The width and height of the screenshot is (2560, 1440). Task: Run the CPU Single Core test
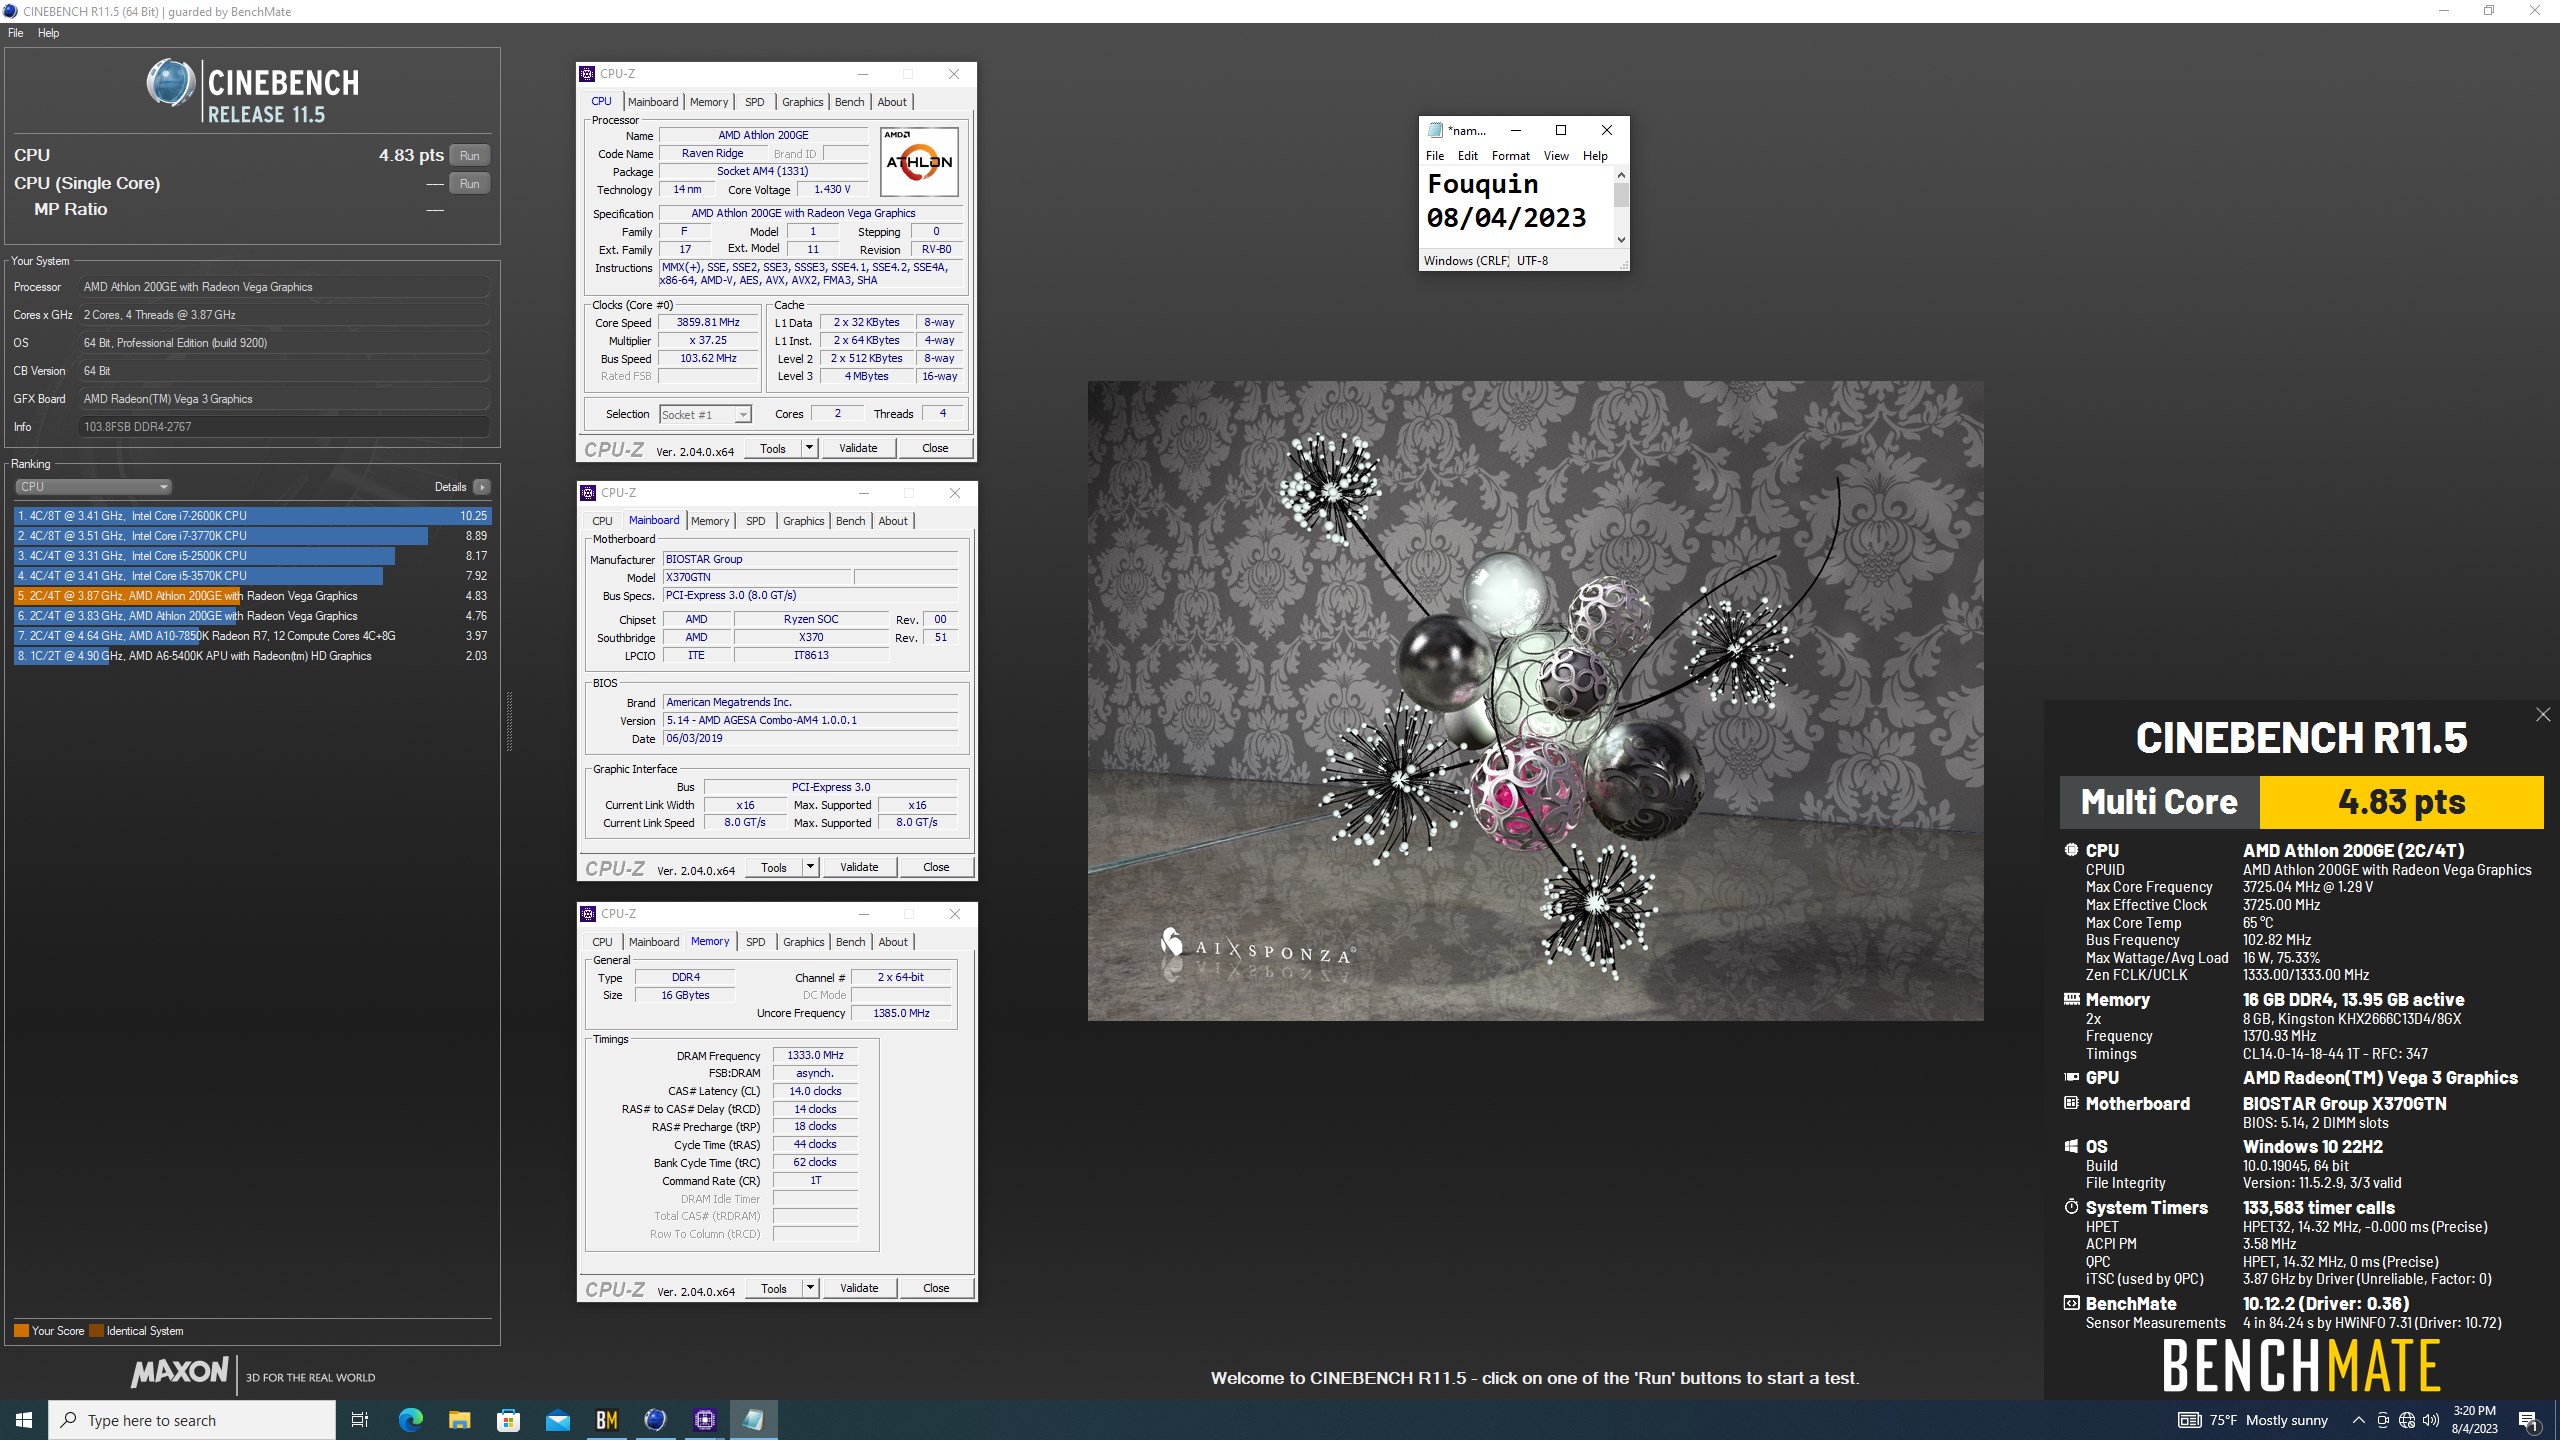469,183
